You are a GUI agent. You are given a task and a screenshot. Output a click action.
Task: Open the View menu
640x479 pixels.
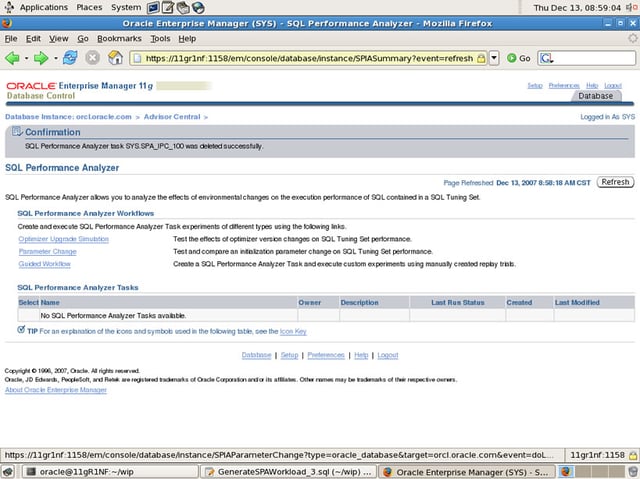59,38
